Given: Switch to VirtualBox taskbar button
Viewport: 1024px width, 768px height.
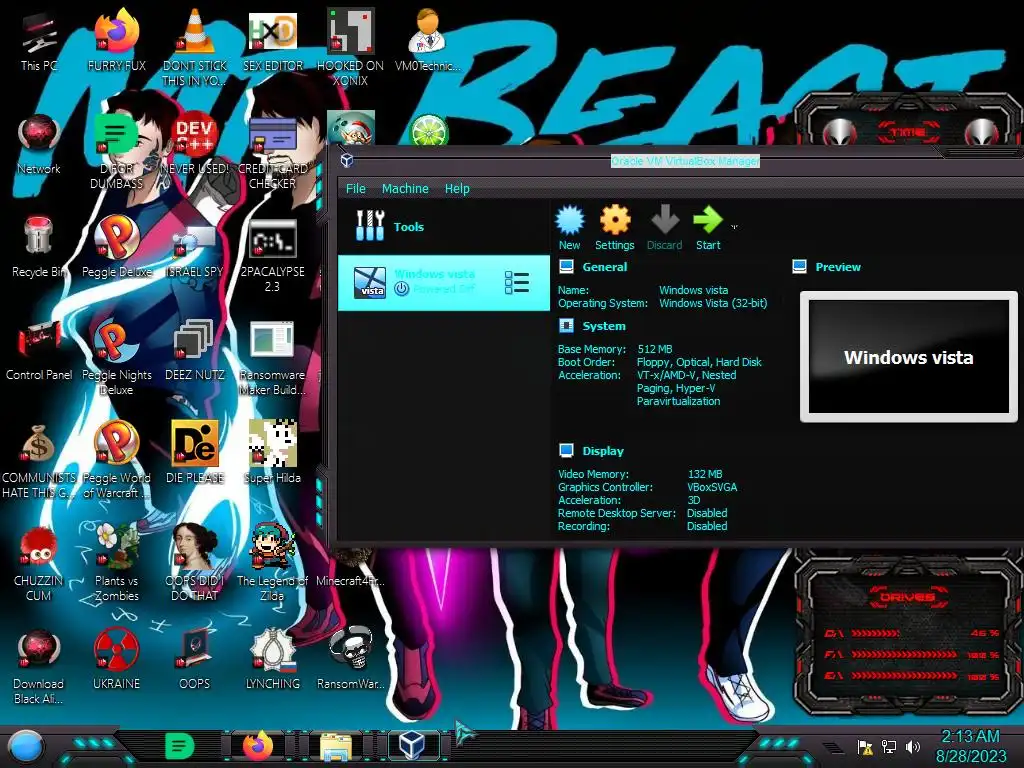Looking at the screenshot, I should [x=413, y=746].
